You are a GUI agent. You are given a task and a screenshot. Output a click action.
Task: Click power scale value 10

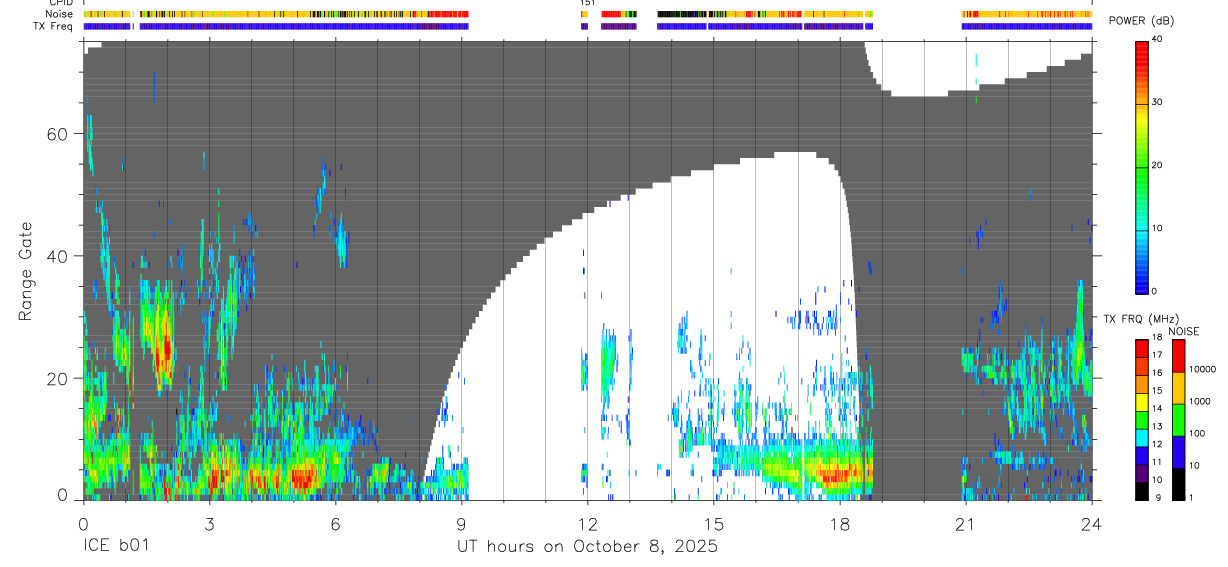[x=1159, y=228]
